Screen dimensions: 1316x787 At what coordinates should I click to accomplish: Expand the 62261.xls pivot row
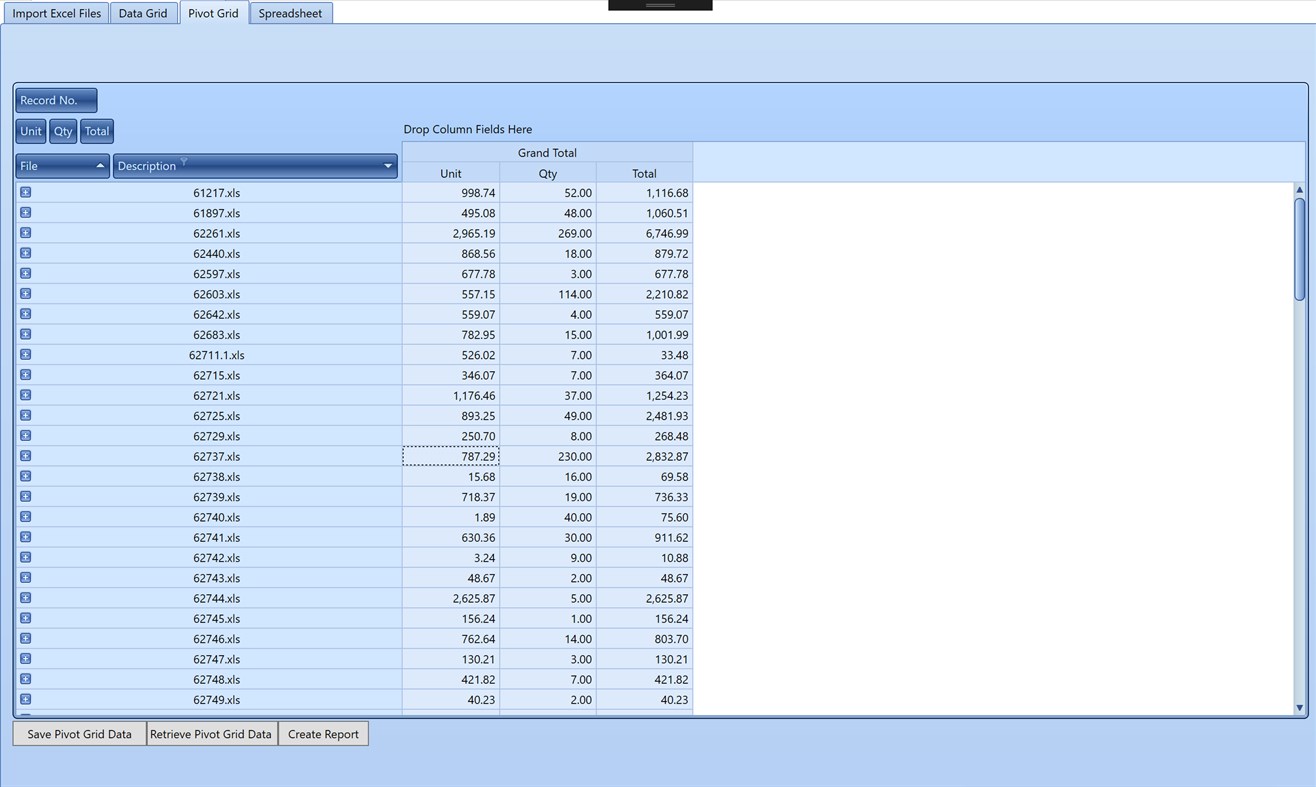(24, 232)
